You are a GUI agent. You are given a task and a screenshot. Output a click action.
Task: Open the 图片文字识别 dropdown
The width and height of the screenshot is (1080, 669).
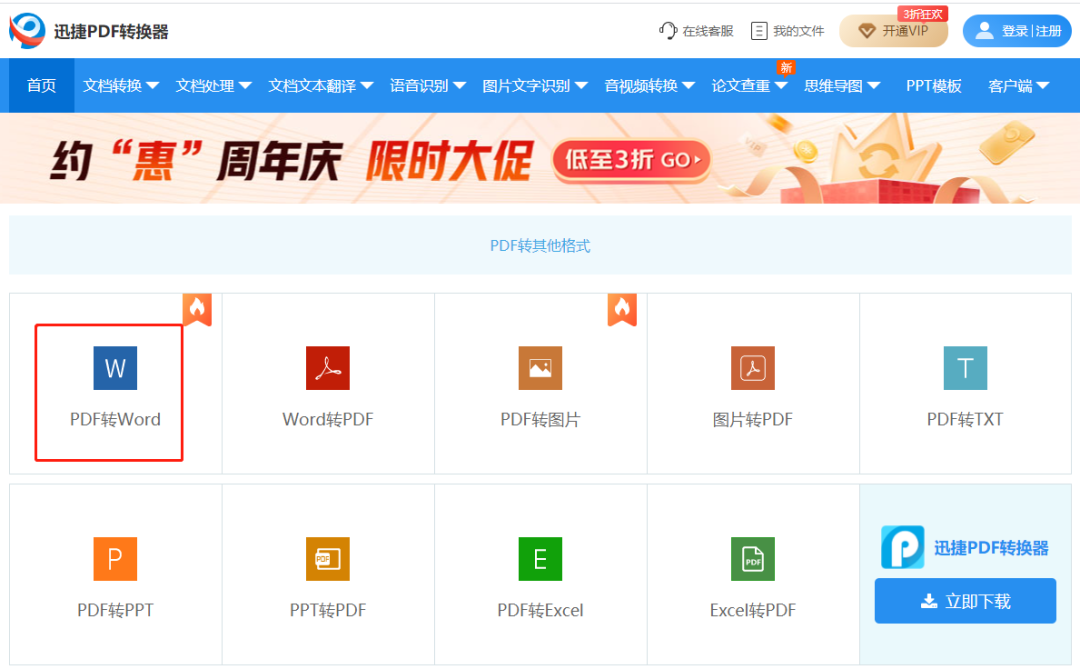pos(534,85)
